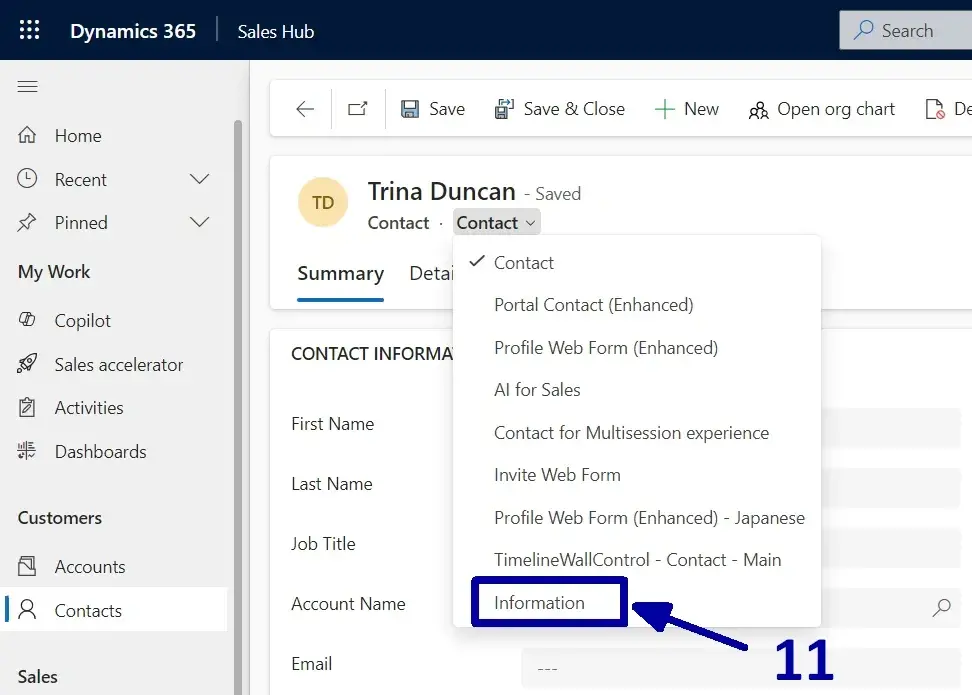972x695 pixels.
Task: Click the Account Name lookup magnifier icon
Action: [x=941, y=607]
